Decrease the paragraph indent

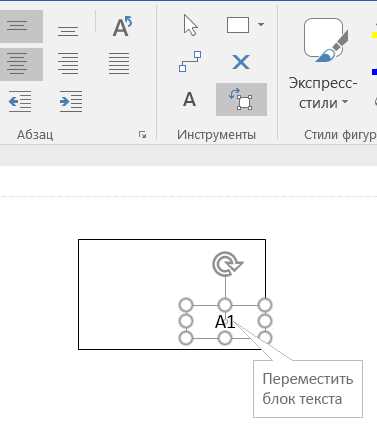coord(20,101)
